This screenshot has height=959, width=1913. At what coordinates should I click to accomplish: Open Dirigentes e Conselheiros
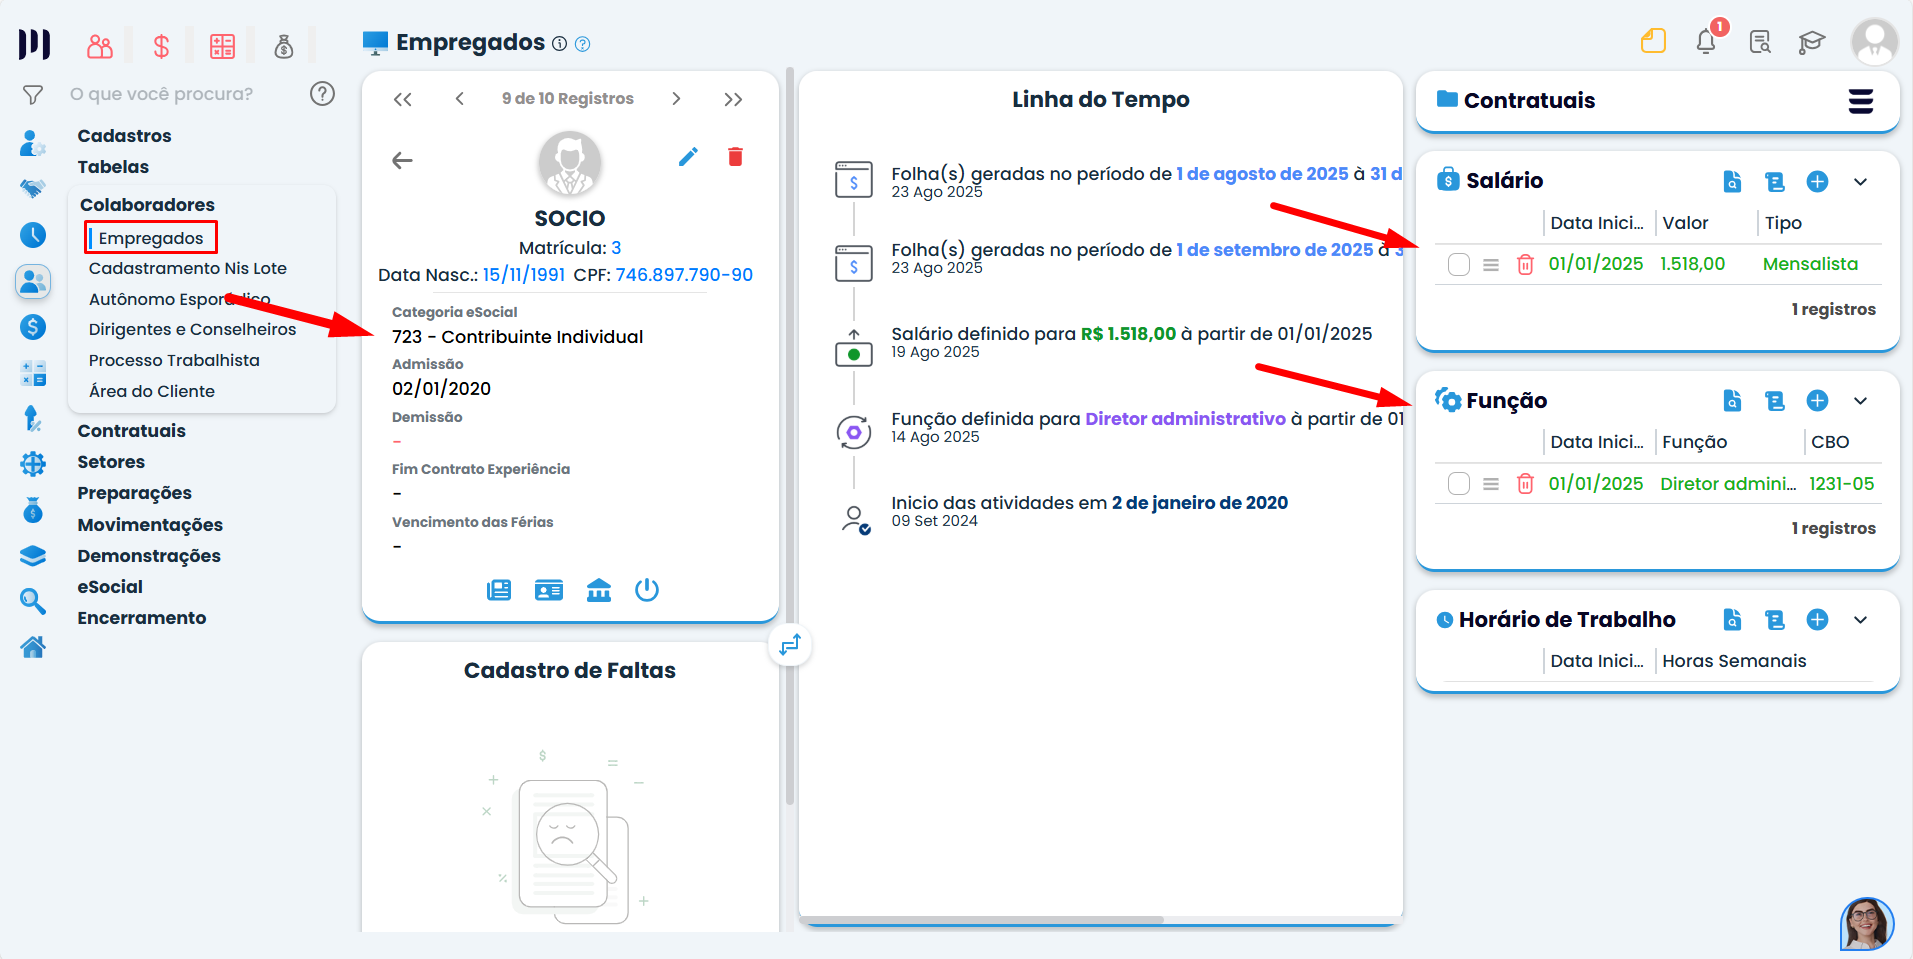coord(192,330)
